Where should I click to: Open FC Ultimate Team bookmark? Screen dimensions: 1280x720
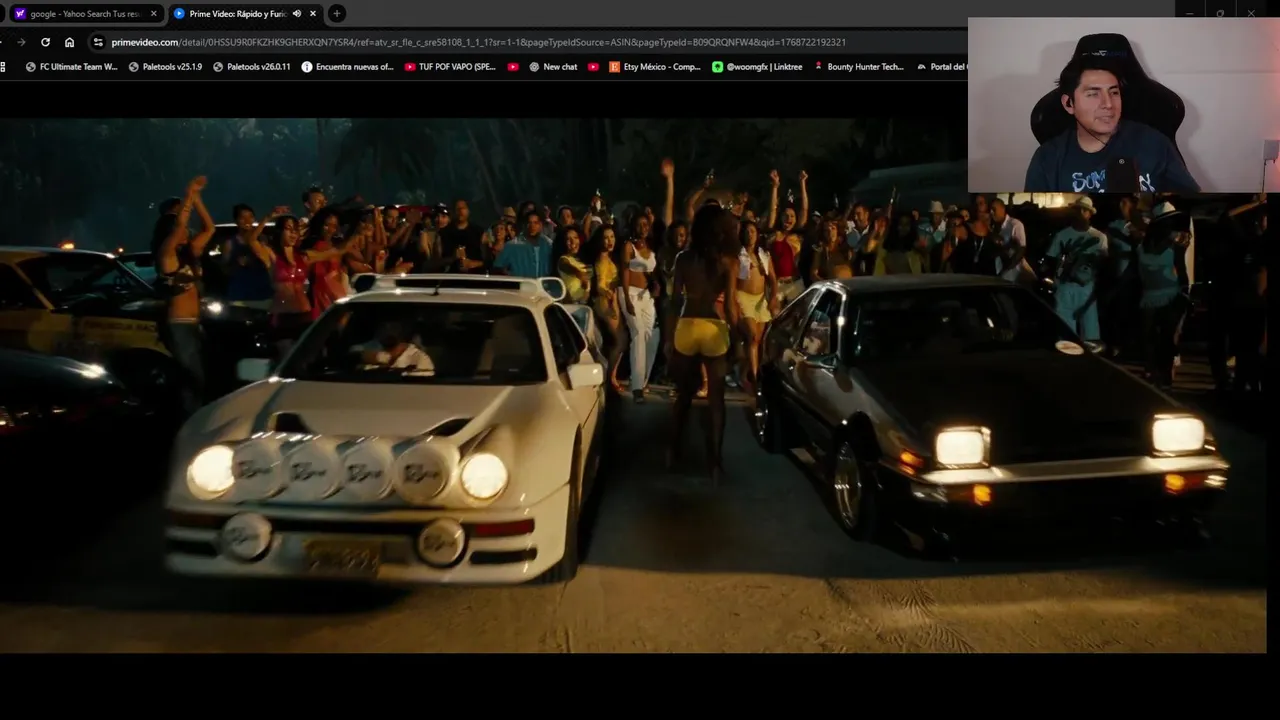pos(71,67)
